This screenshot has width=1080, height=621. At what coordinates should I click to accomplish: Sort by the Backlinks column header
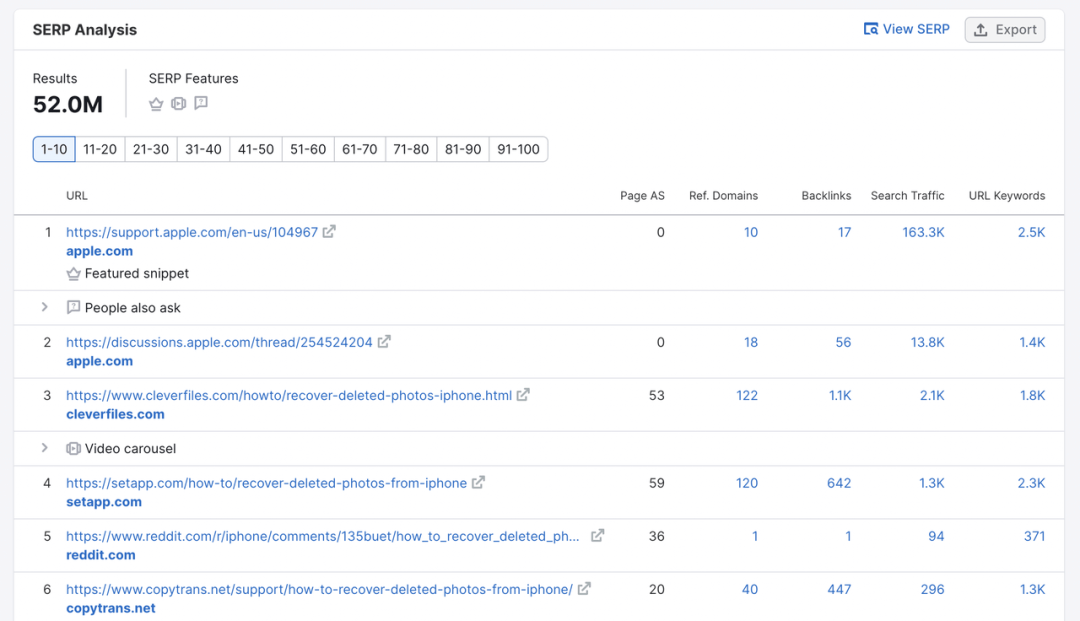pos(826,196)
